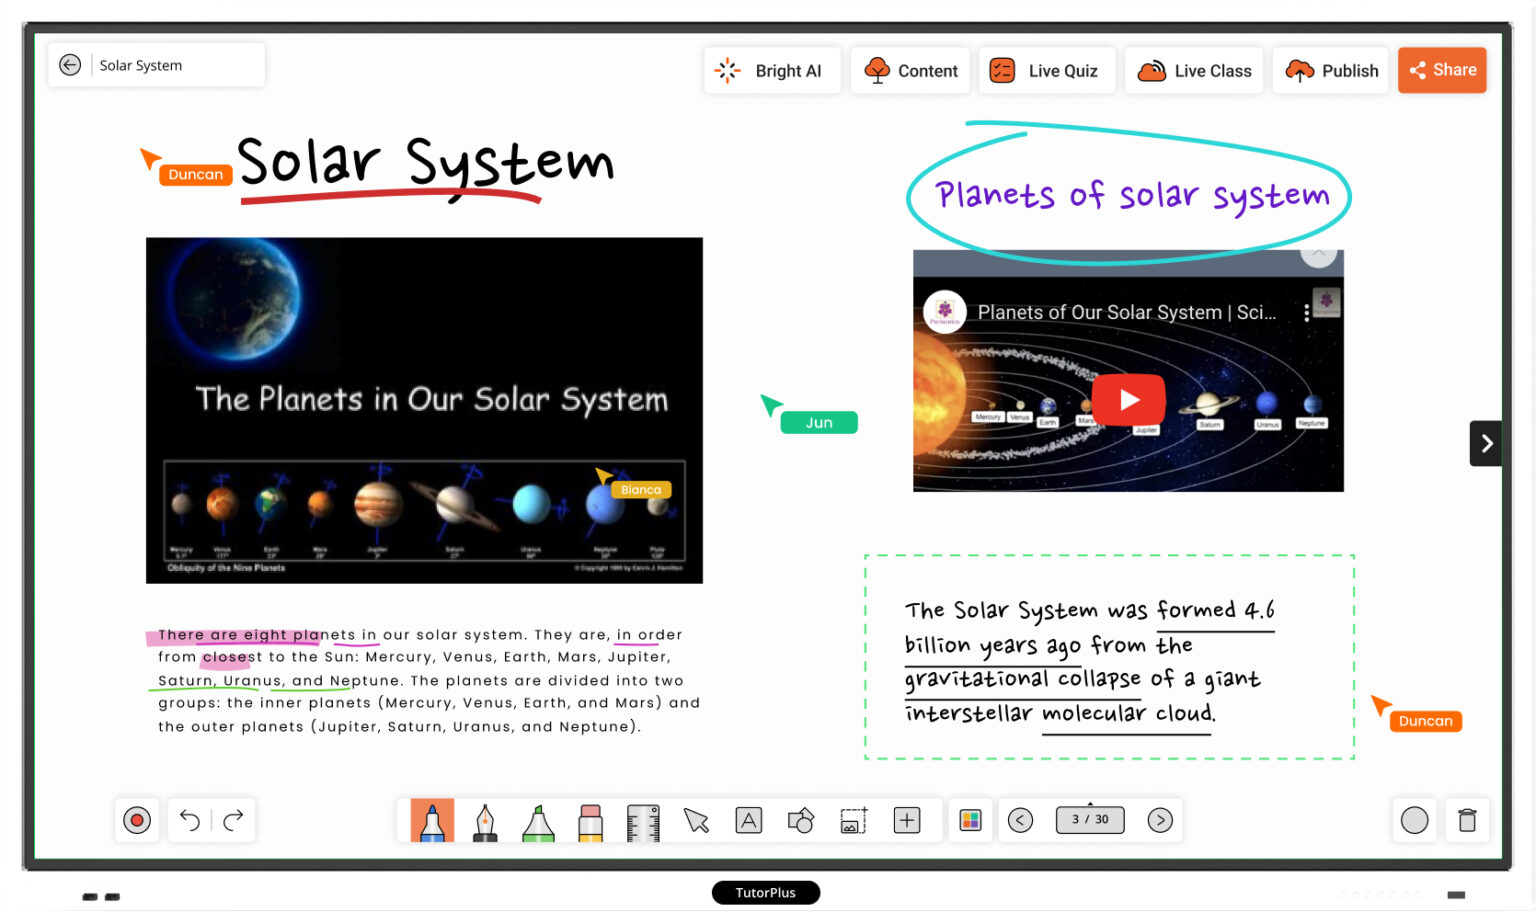Start a screen recording

[136, 820]
